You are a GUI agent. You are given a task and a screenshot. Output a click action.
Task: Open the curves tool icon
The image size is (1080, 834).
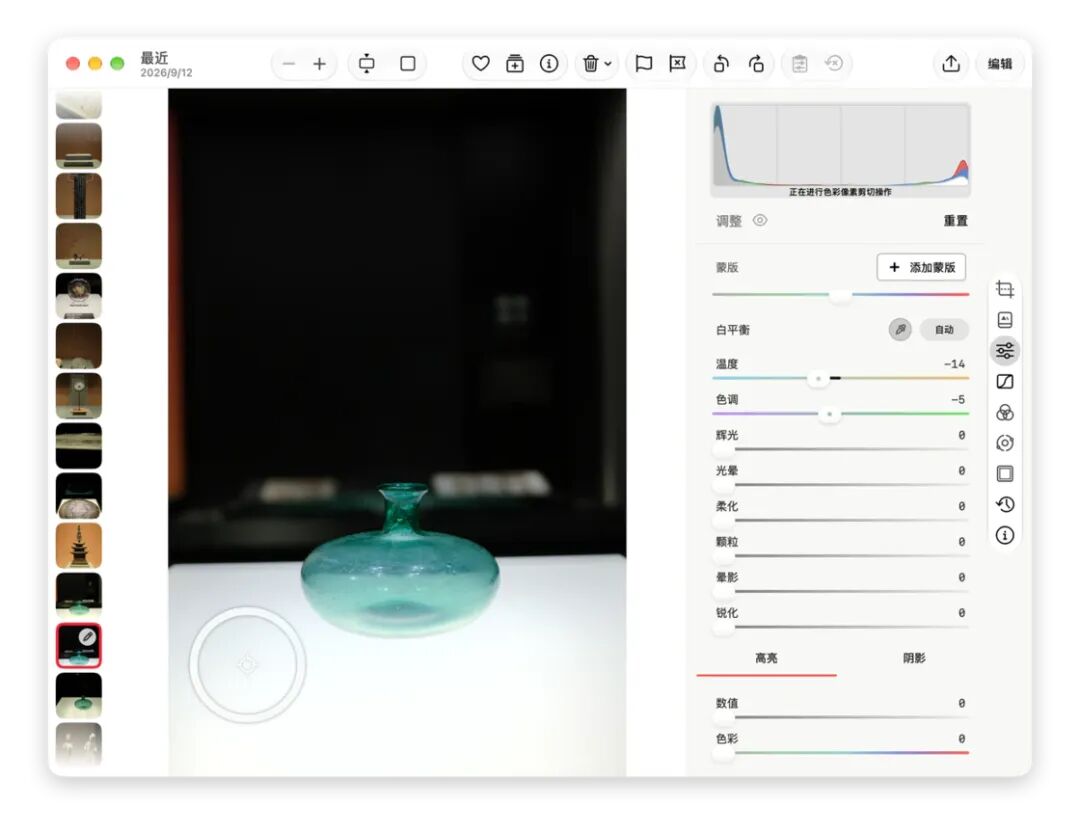tap(1005, 382)
